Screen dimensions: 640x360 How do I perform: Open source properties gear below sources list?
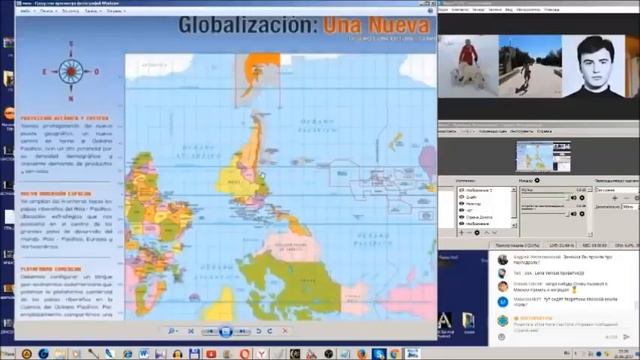pos(477,233)
